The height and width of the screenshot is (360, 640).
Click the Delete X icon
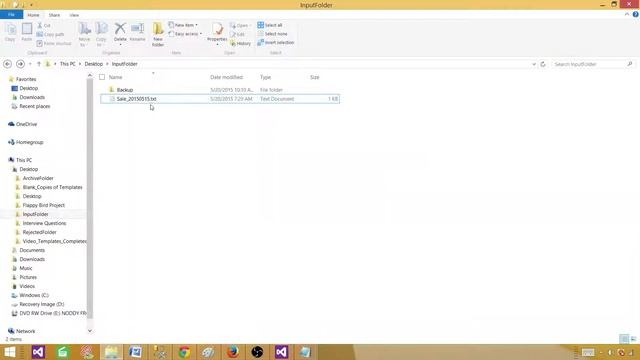[120, 29]
